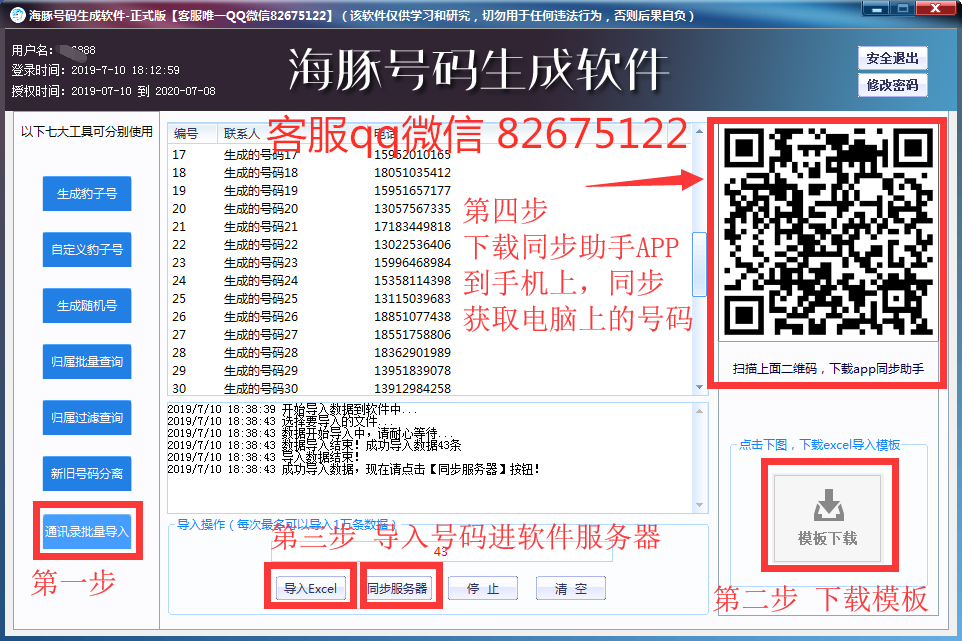Select the 新旧号码分离 tool
The height and width of the screenshot is (641, 962).
click(x=87, y=474)
